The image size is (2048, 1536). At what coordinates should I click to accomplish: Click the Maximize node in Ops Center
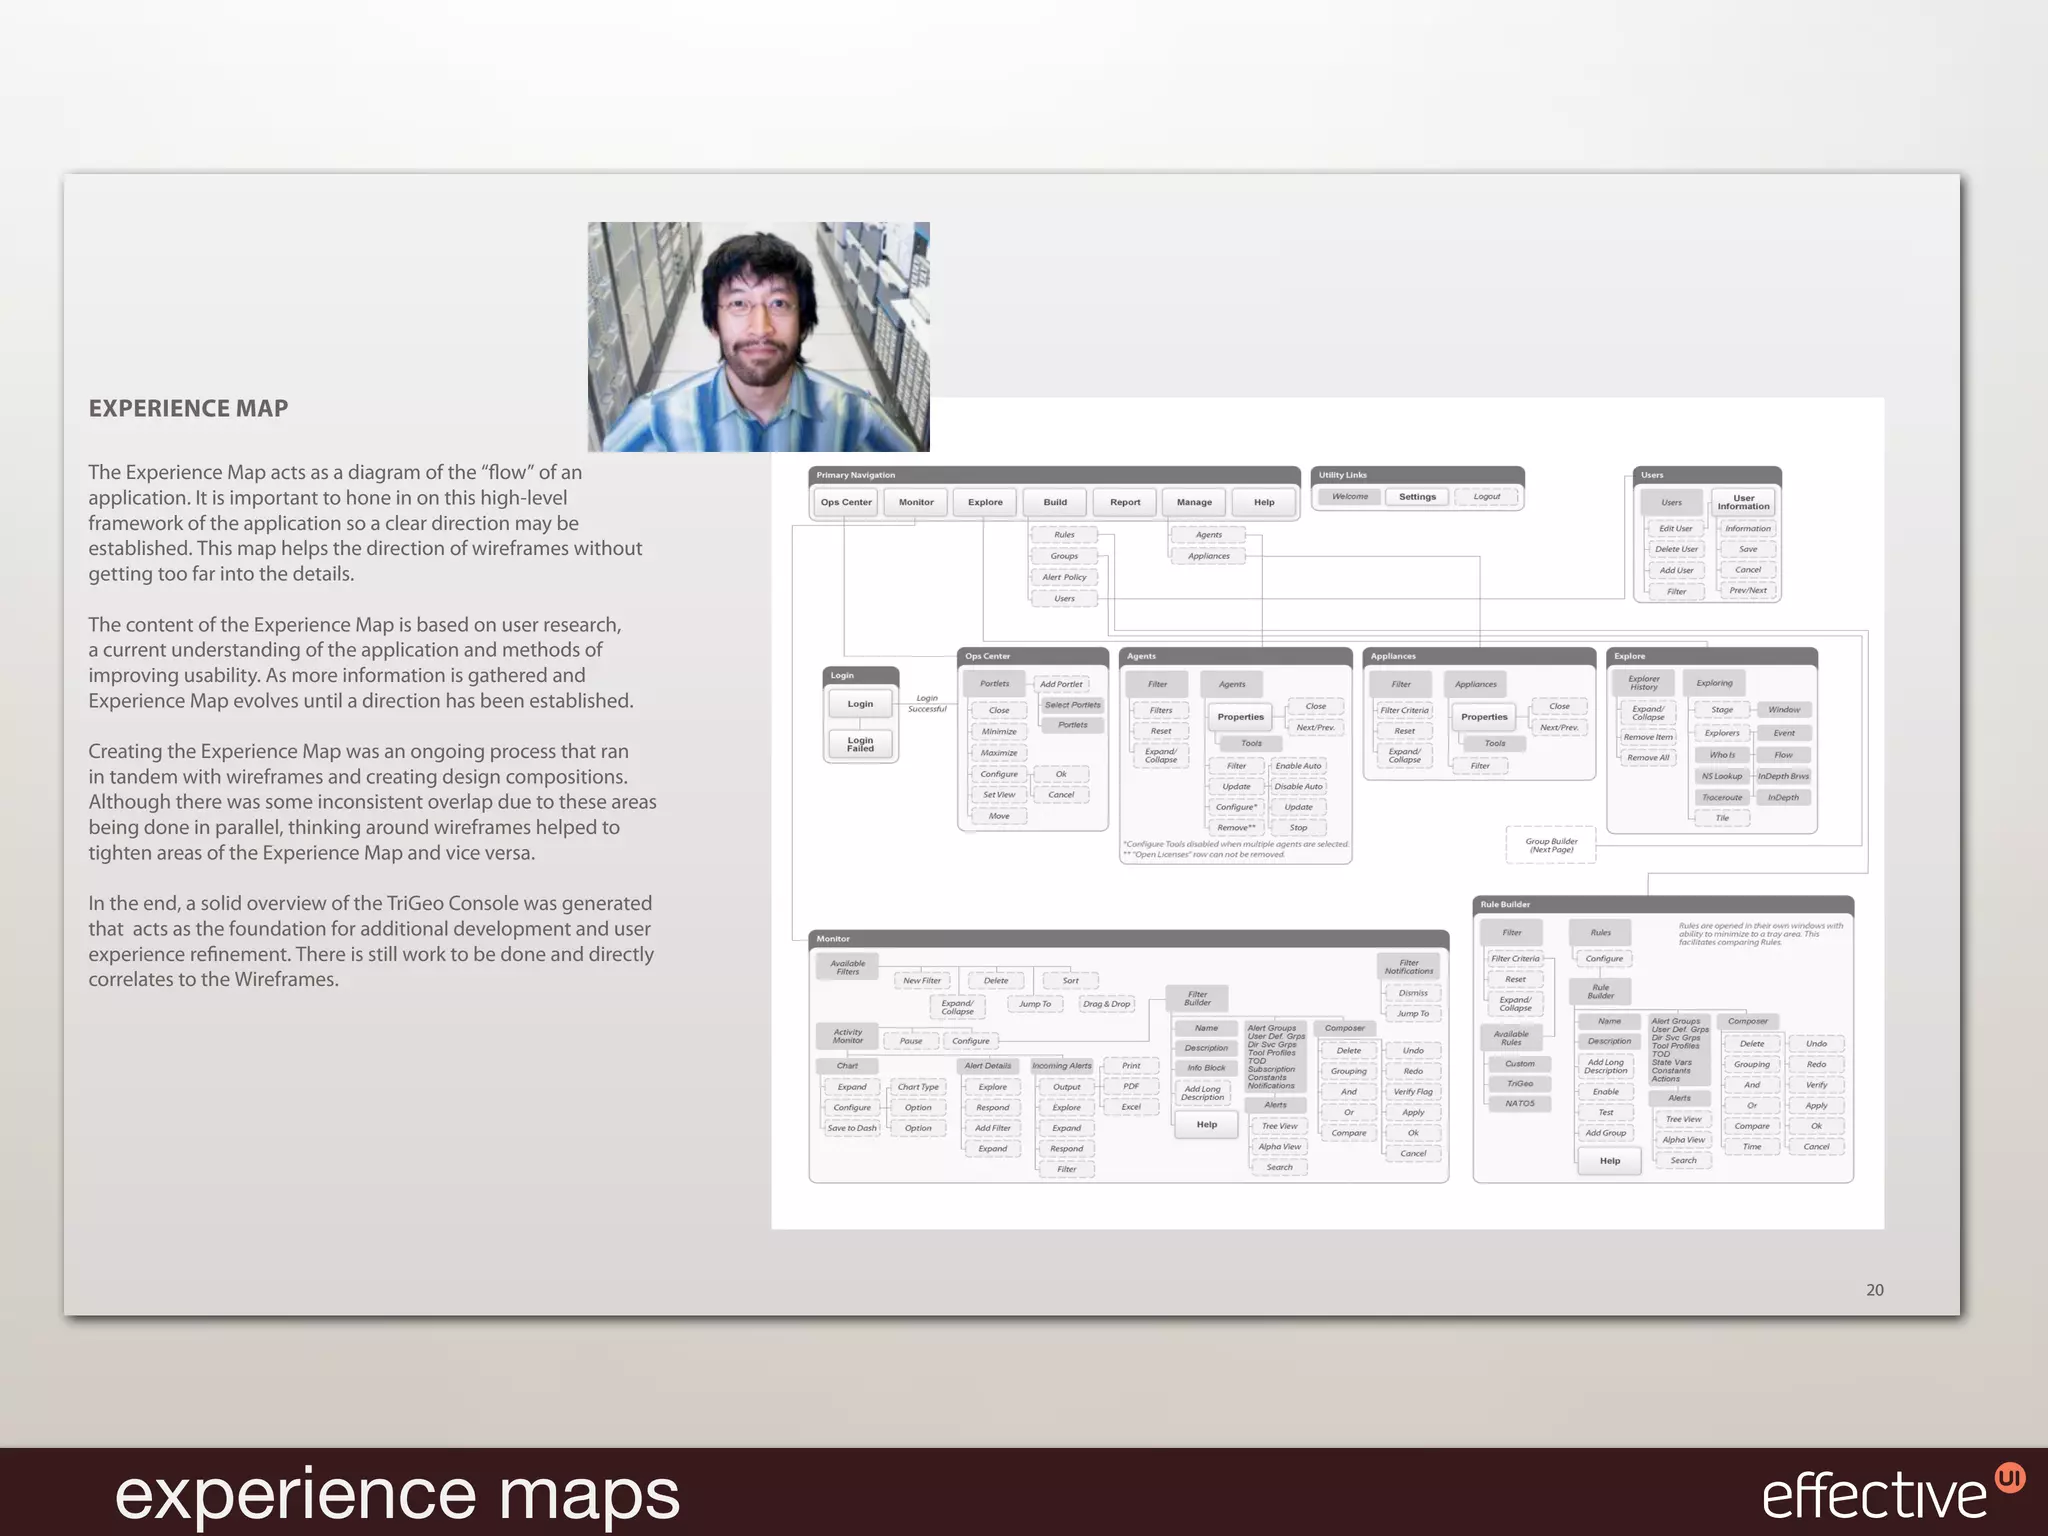(x=999, y=753)
